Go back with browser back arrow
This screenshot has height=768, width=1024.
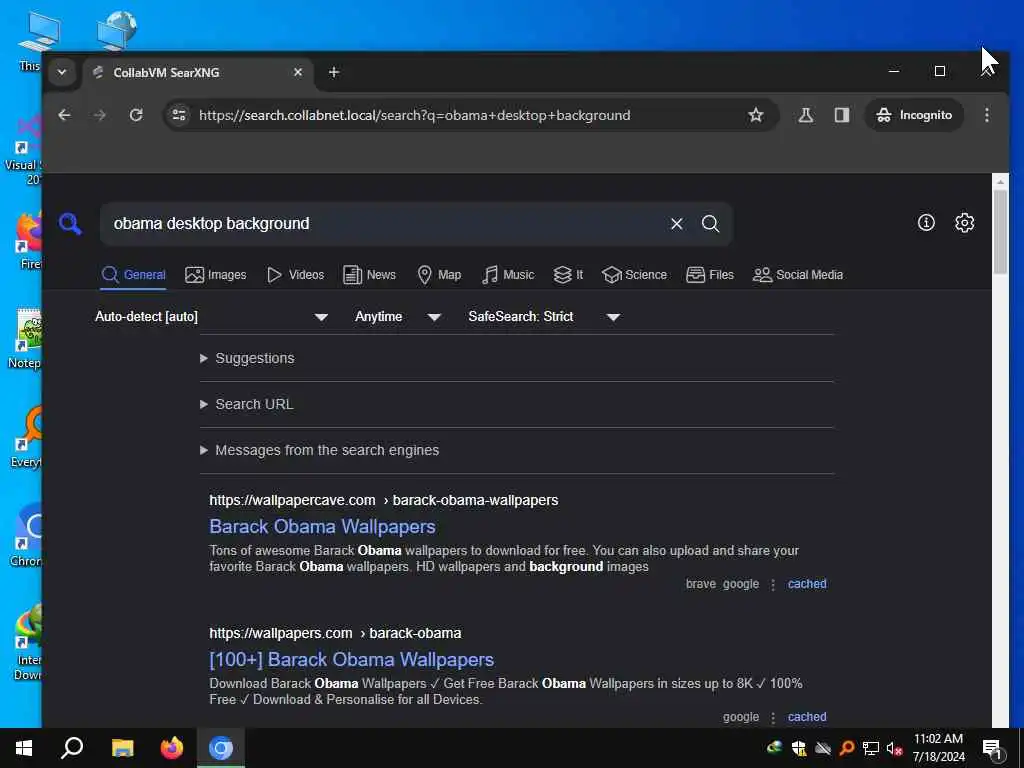tap(64, 115)
